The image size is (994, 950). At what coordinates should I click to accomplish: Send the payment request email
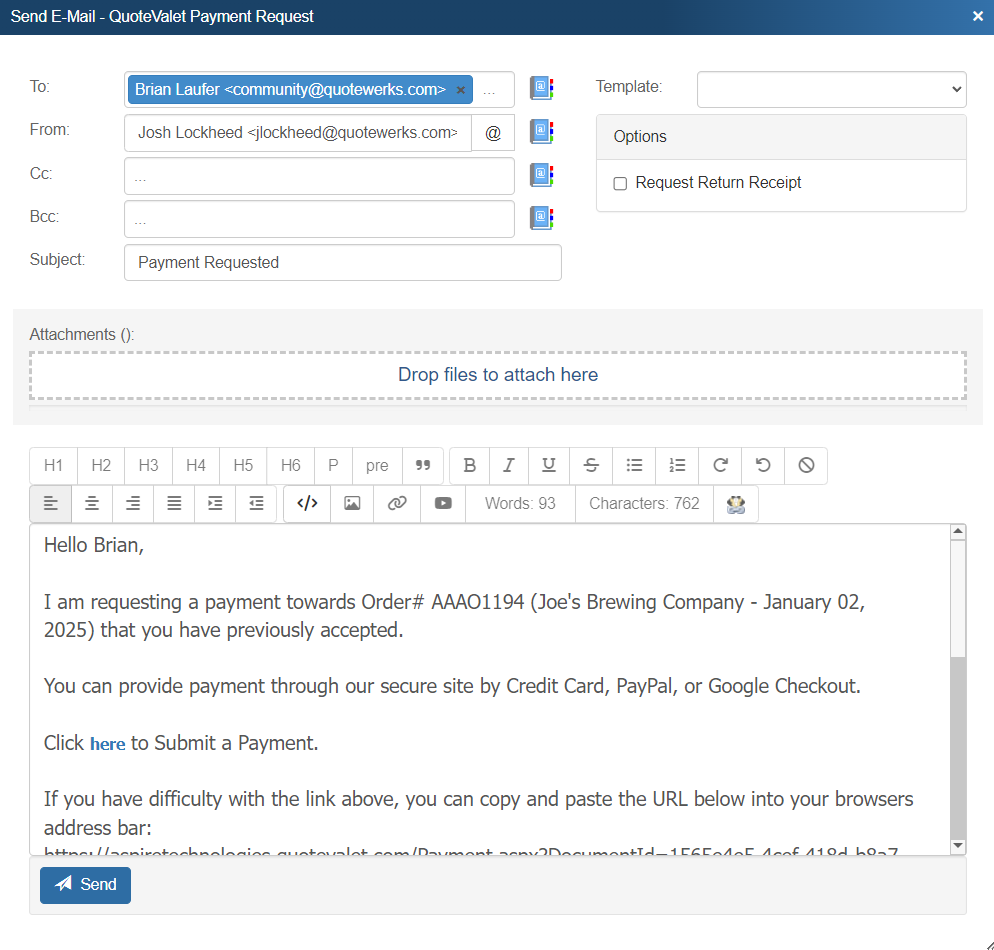point(86,885)
